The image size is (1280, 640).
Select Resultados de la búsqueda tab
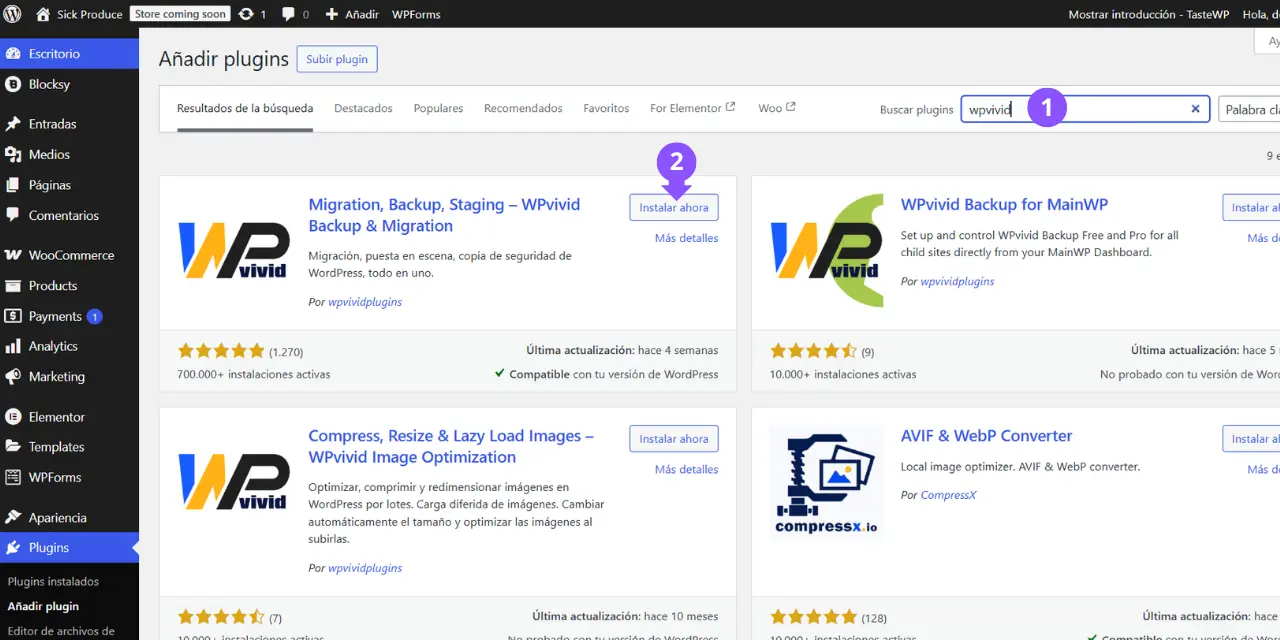coord(245,108)
